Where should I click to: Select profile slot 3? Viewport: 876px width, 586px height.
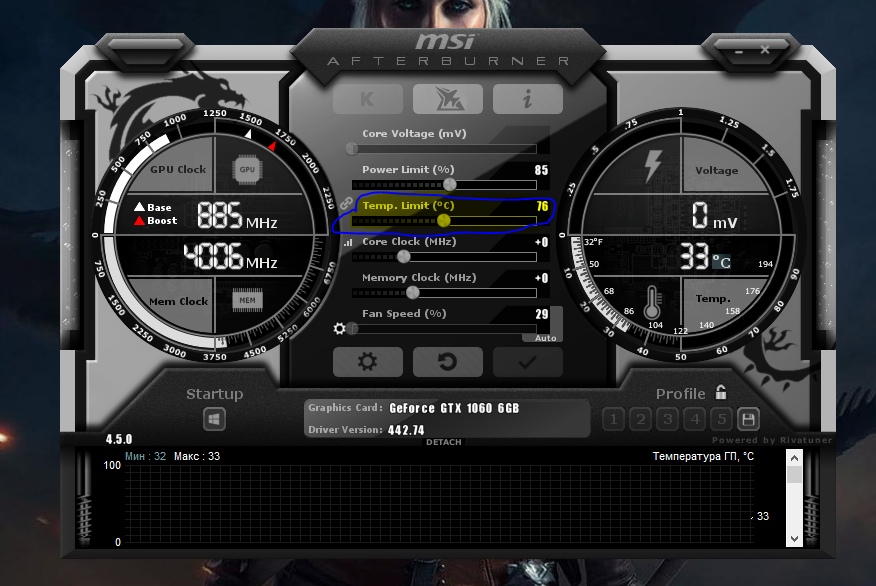(x=668, y=419)
